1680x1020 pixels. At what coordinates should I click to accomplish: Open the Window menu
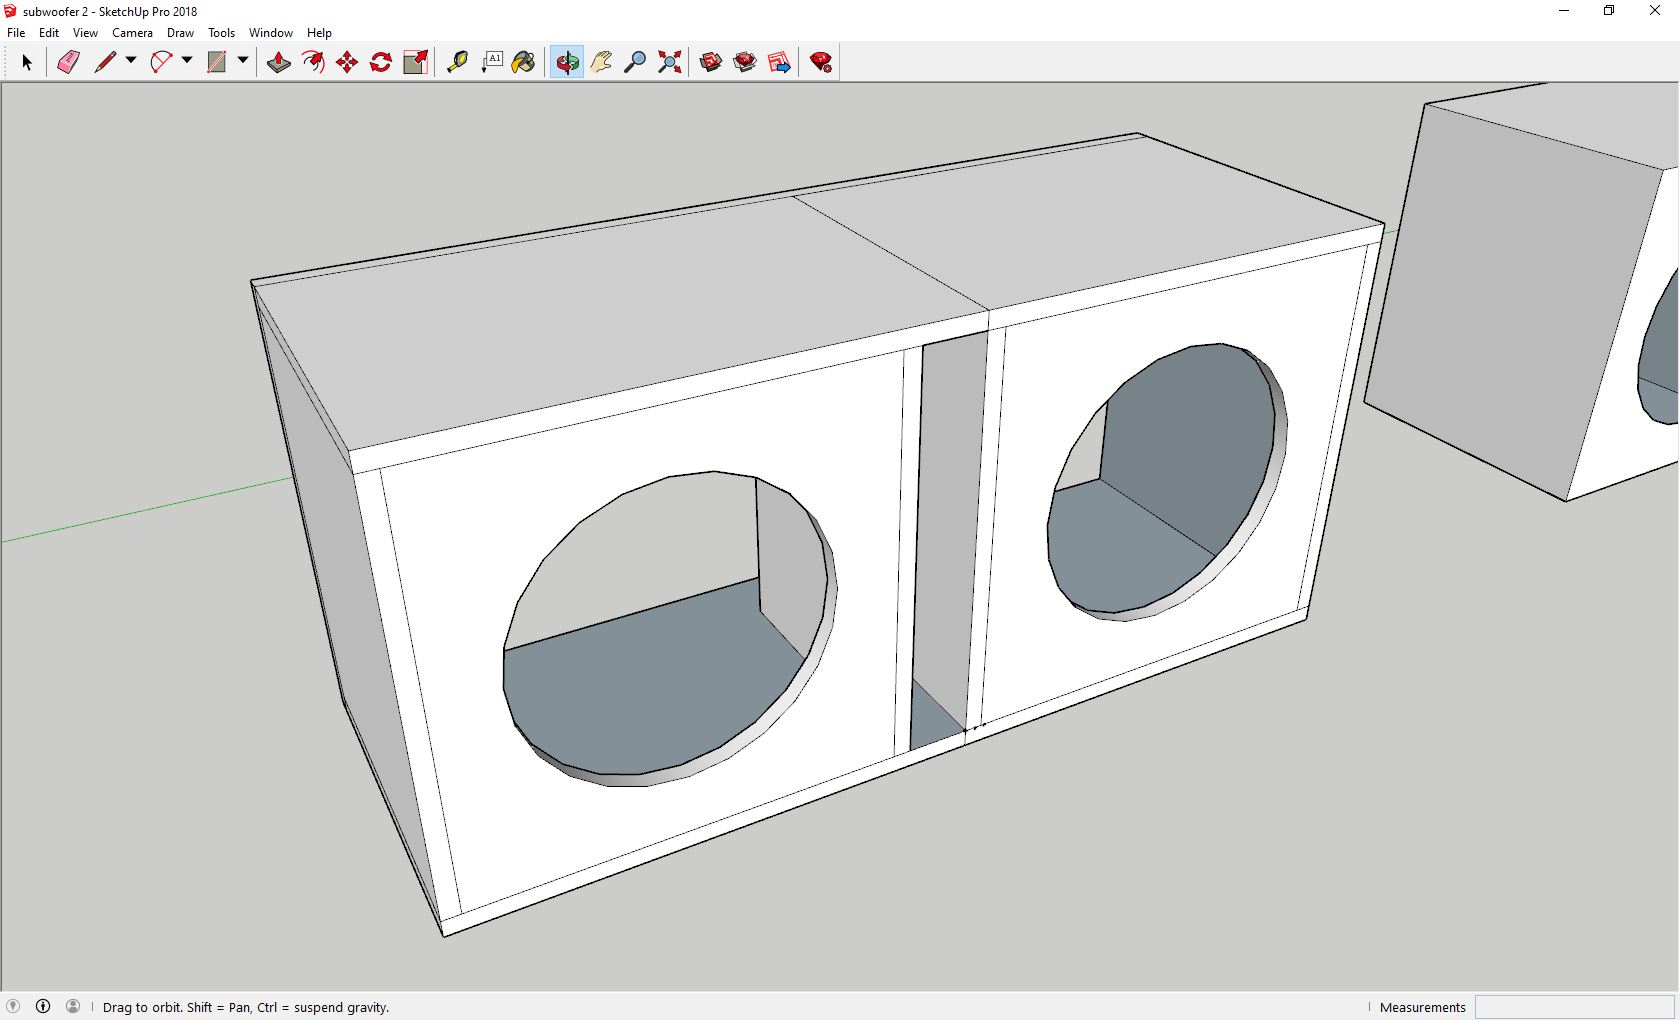[270, 33]
